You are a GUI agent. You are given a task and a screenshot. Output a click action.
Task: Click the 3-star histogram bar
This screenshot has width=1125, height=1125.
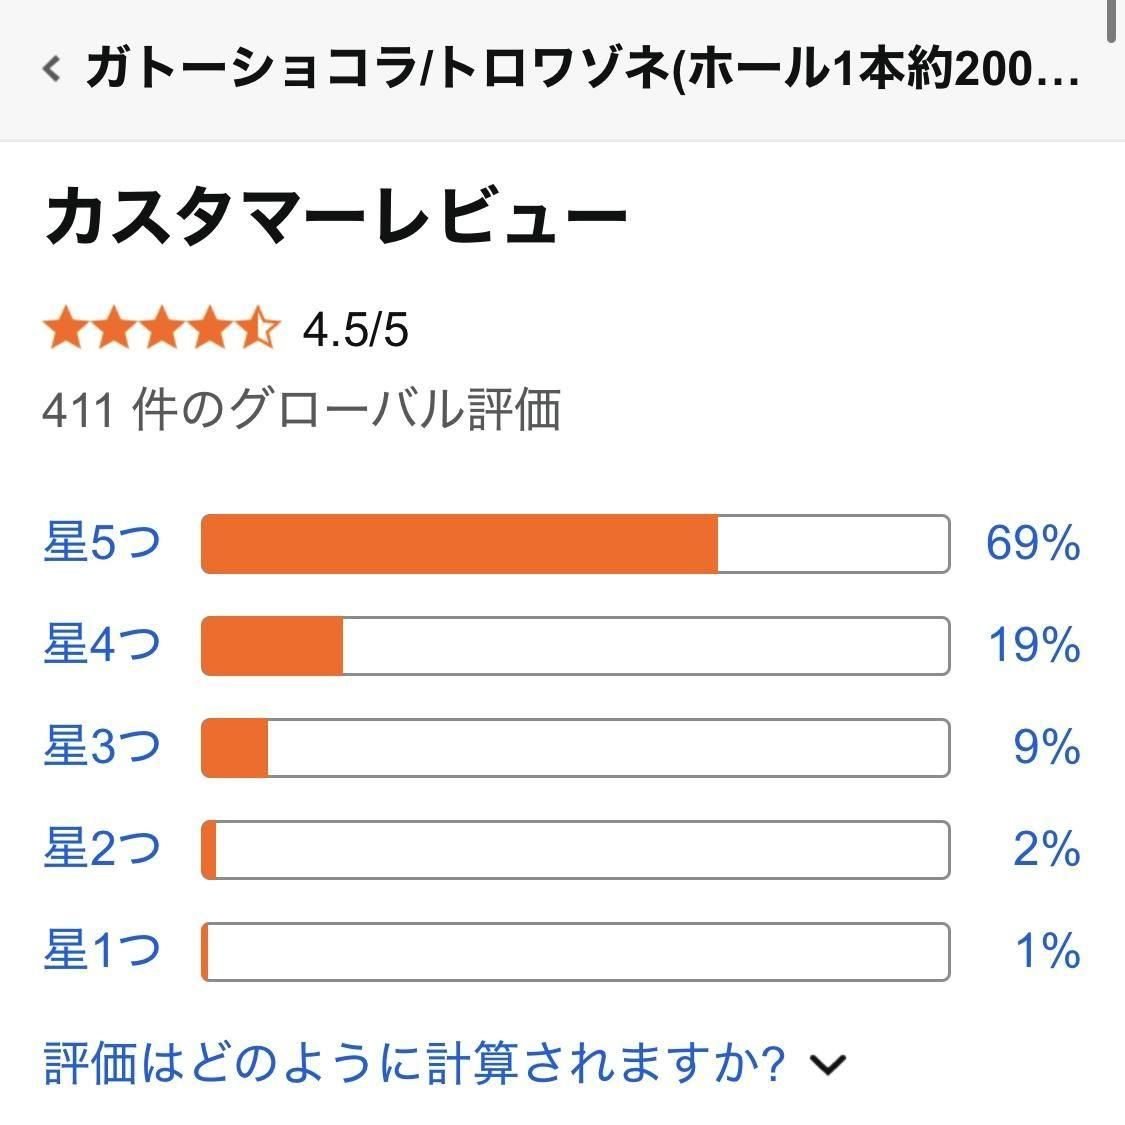coord(575,748)
